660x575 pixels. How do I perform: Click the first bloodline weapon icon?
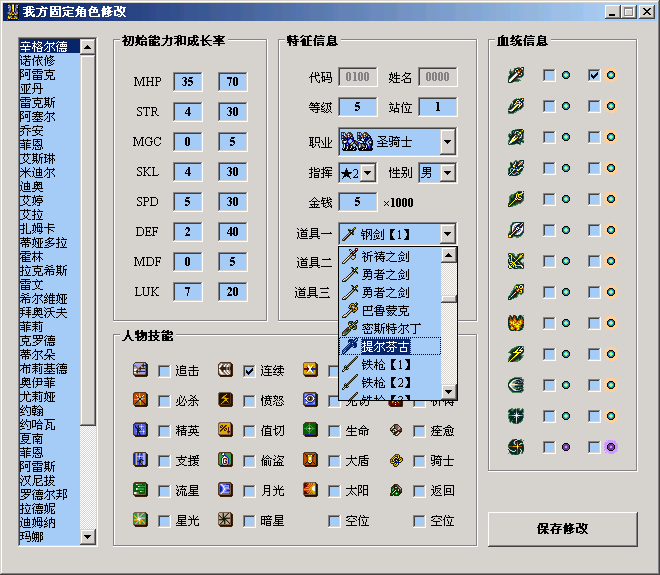point(516,75)
